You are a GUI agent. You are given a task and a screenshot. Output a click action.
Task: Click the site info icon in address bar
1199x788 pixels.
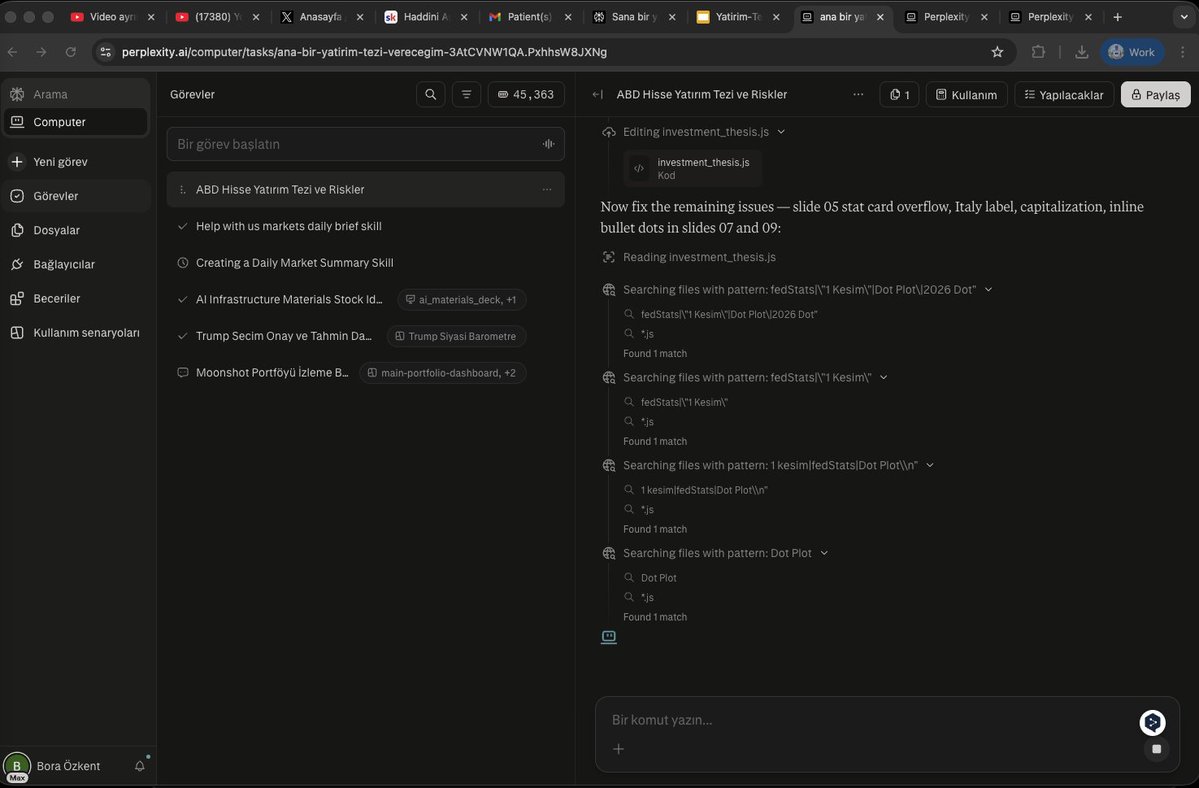pos(106,52)
